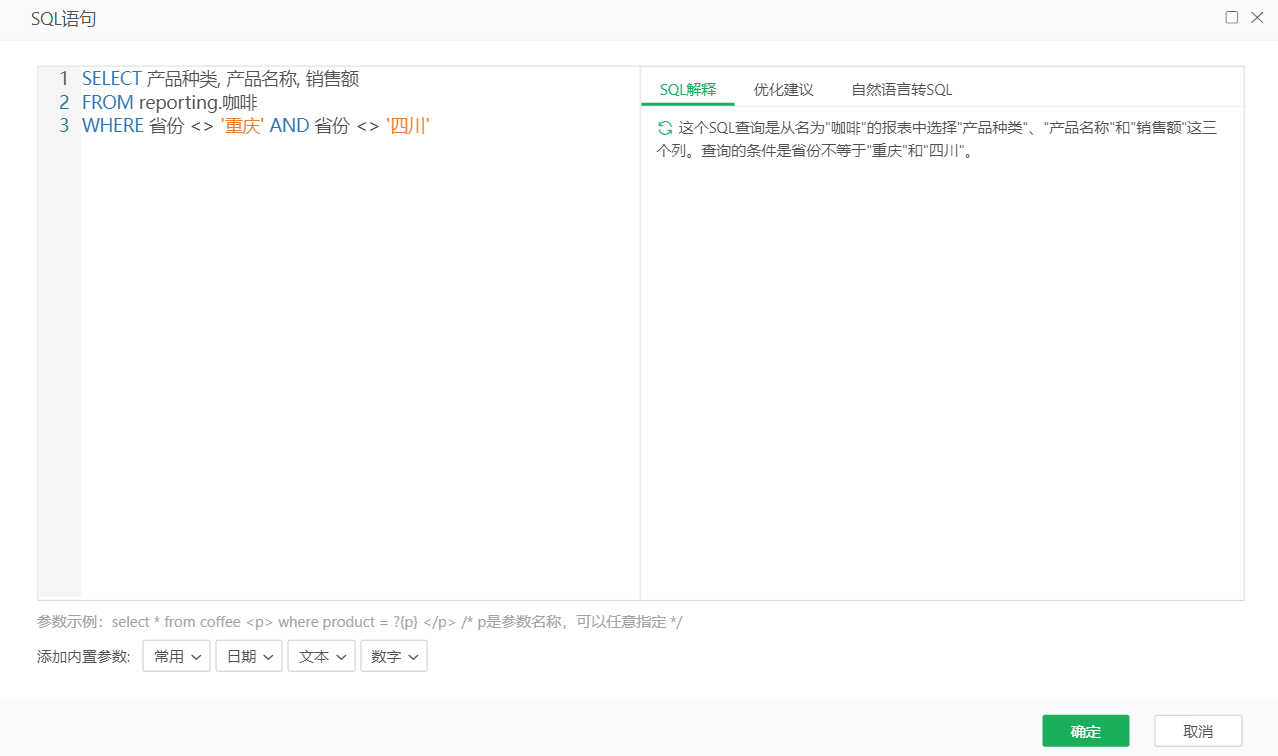Image resolution: width=1278 pixels, height=756 pixels.
Task: Cancel the dialog with 取消
Action: pos(1198,731)
